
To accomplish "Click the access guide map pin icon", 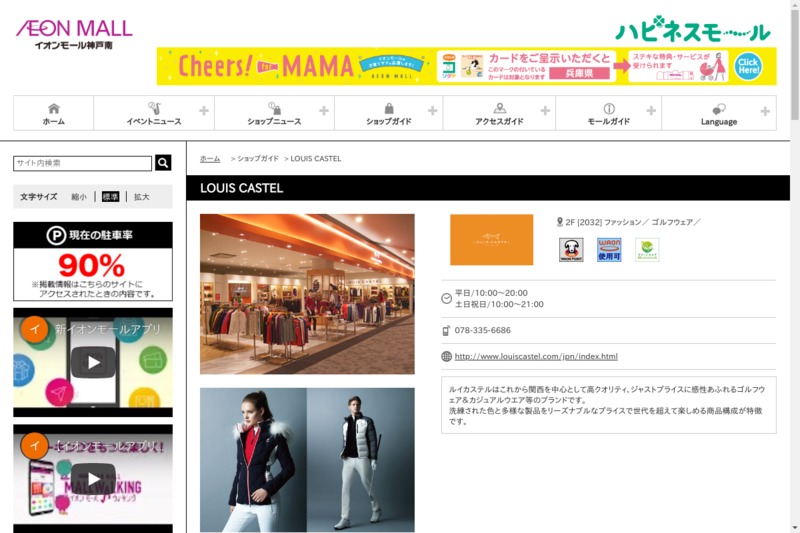I will (x=499, y=108).
